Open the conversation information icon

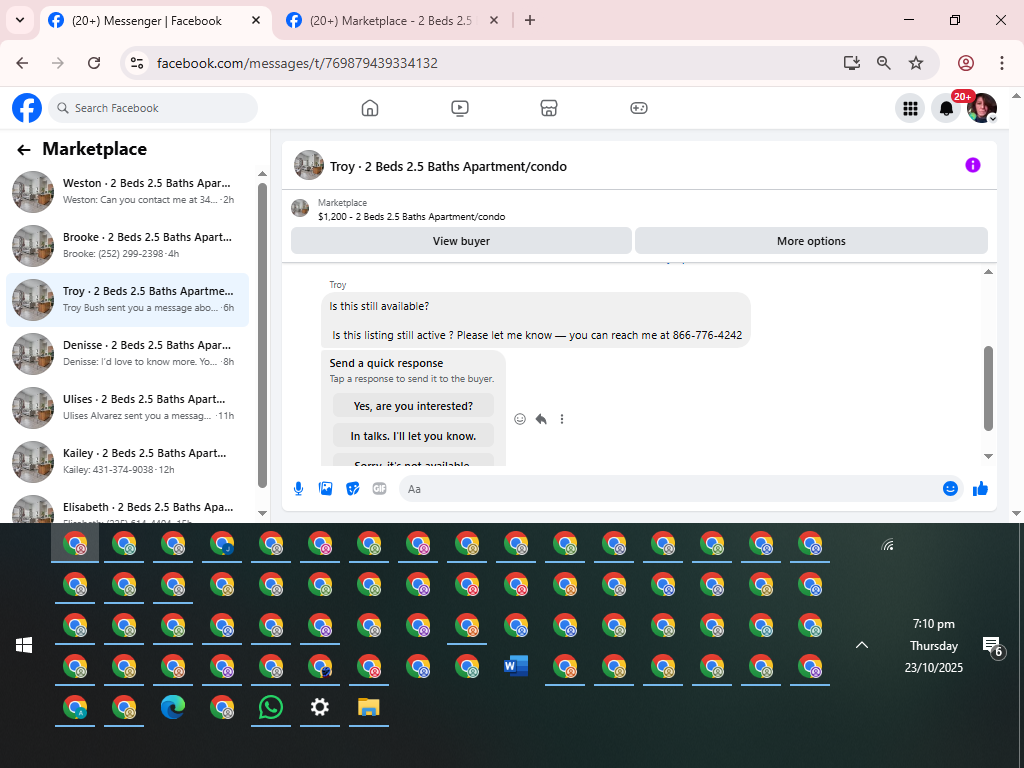pyautogui.click(x=972, y=165)
